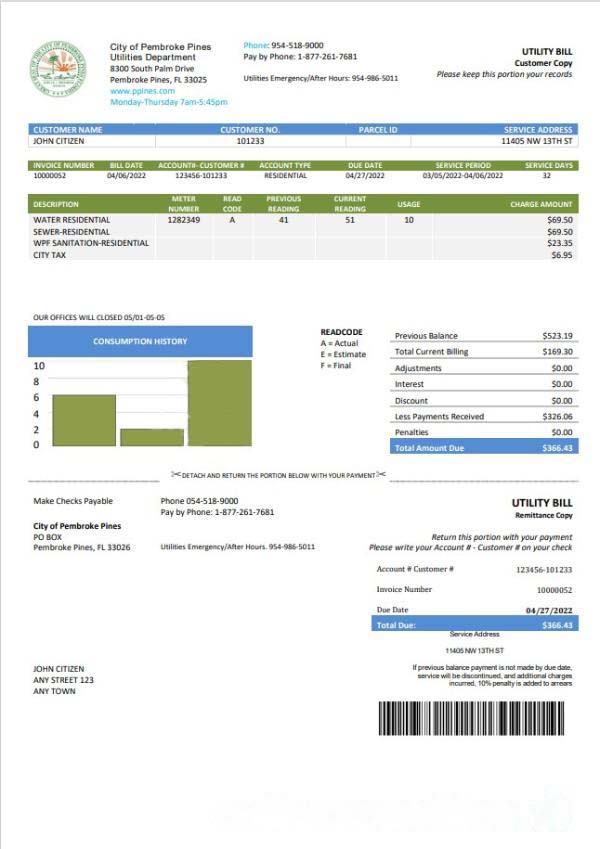Screen dimensions: 600x849
Task: Click the leftmost bar in the consumption chart
Action: 84,420
